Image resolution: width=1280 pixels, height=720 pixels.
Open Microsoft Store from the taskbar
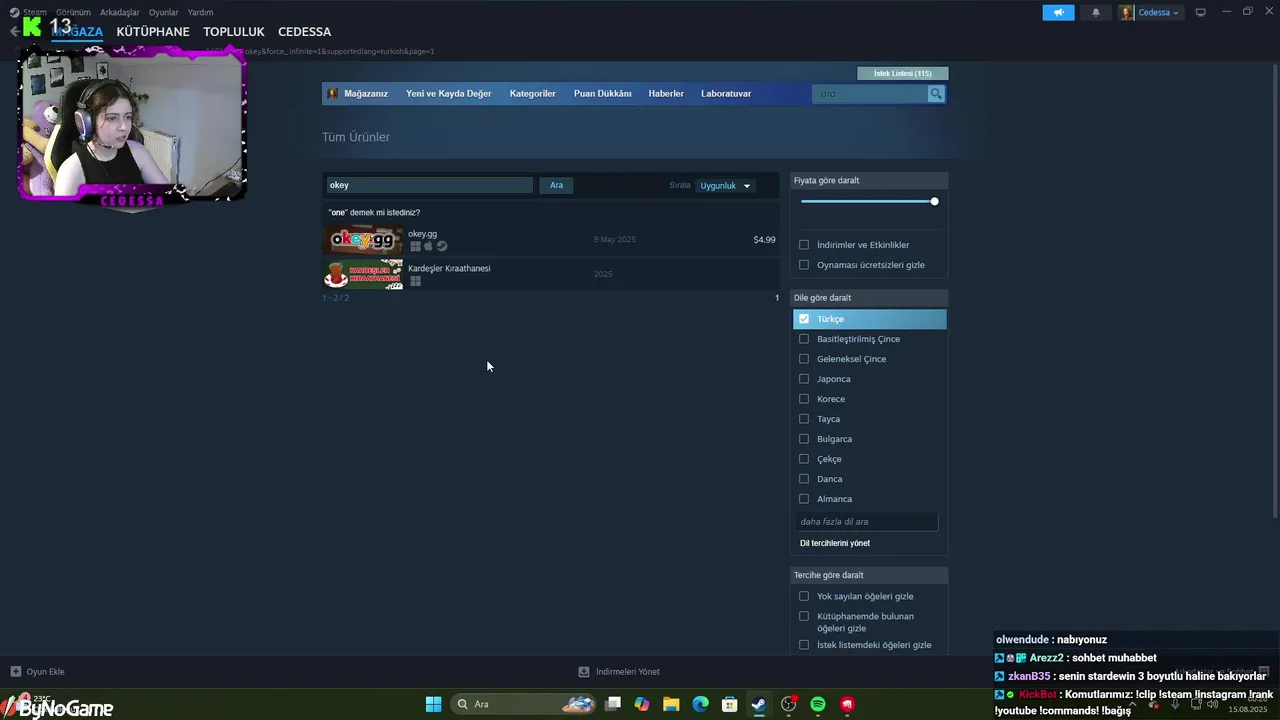[730, 704]
